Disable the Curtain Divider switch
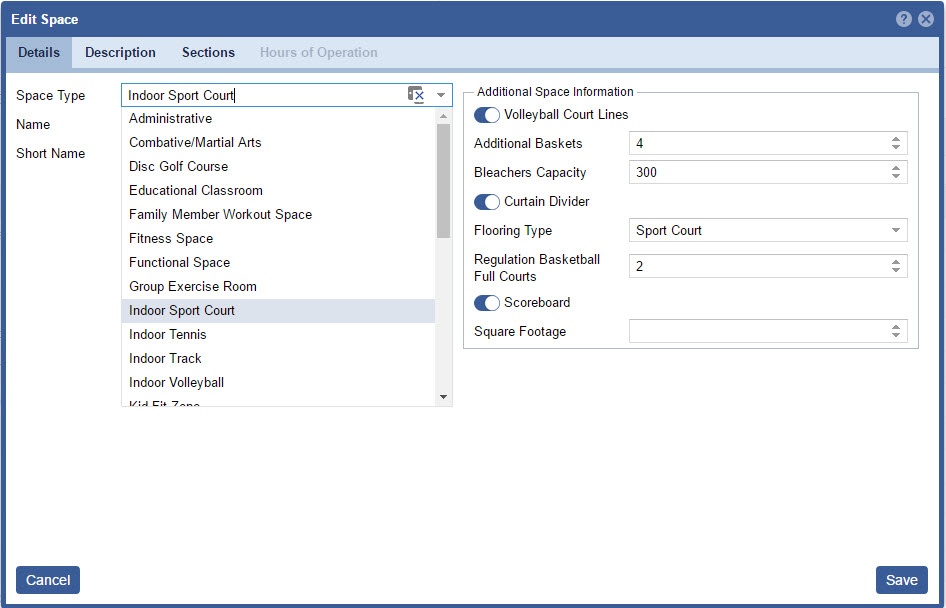 pyautogui.click(x=487, y=202)
